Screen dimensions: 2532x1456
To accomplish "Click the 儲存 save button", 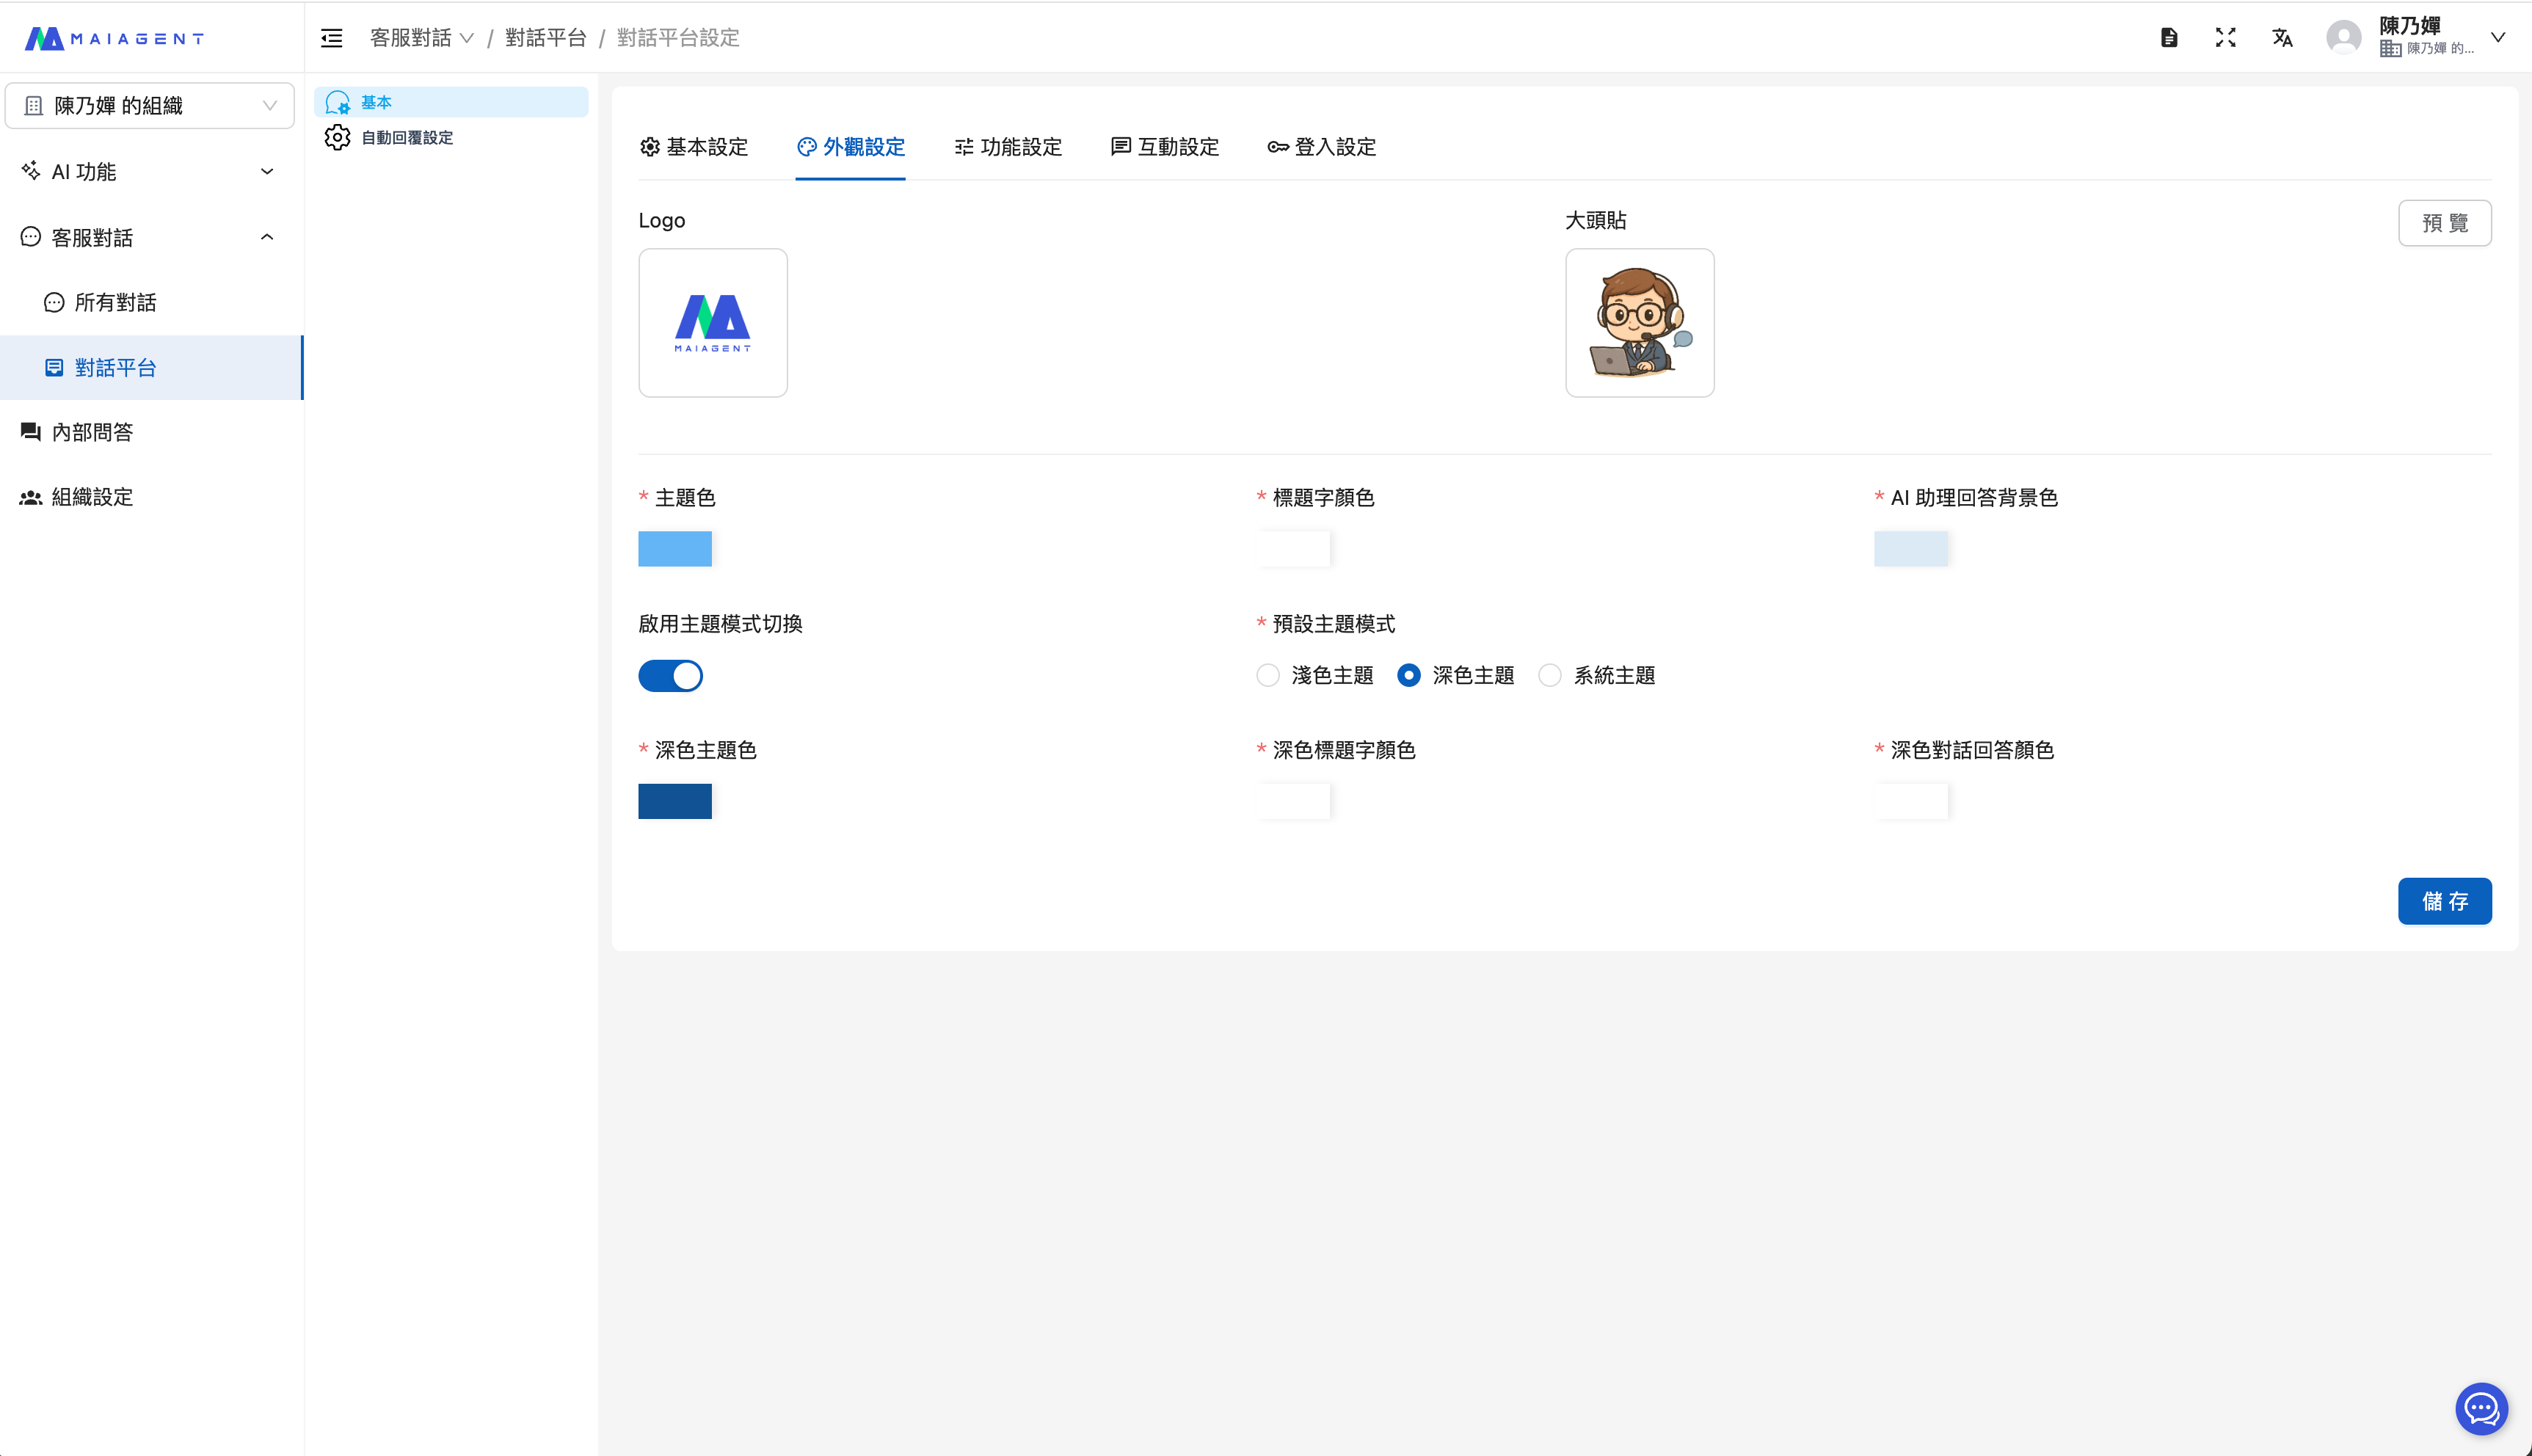I will [2444, 901].
